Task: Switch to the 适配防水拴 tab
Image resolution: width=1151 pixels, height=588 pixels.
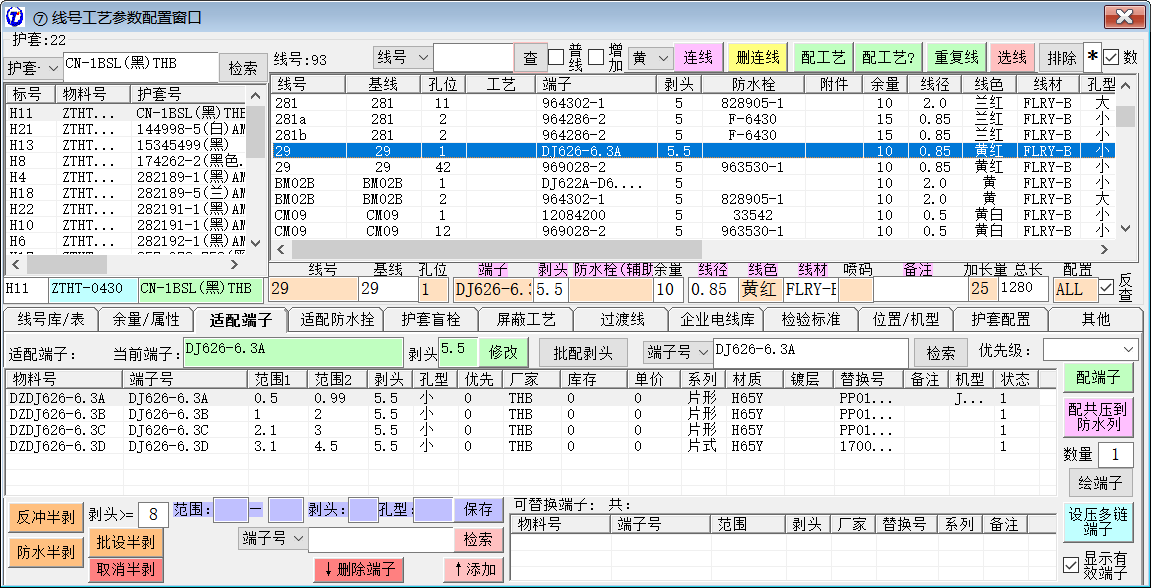Action: (x=337, y=320)
